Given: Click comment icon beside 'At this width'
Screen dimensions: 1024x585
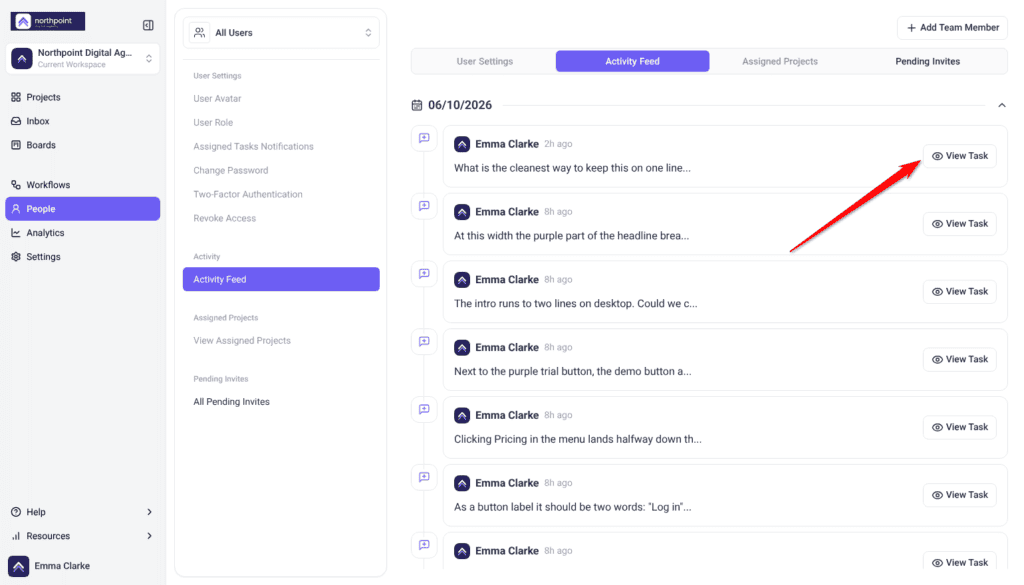Looking at the screenshot, I should point(424,206).
